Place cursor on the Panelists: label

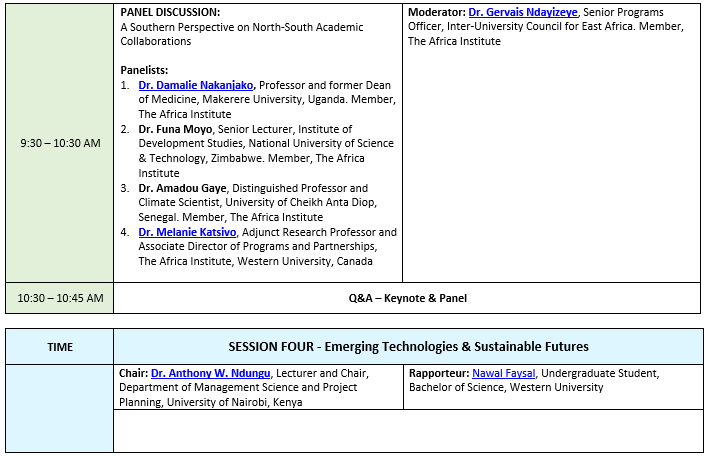pyautogui.click(x=144, y=70)
